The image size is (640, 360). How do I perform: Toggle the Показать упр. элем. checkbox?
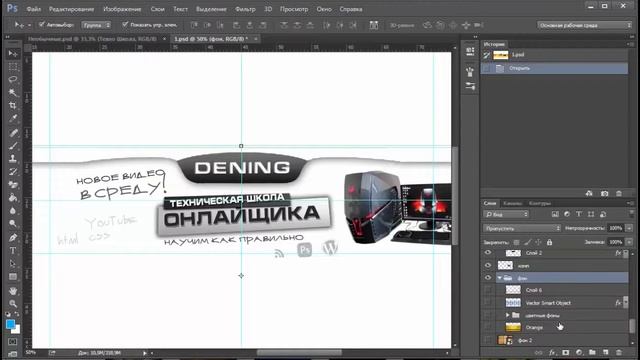pos(125,24)
